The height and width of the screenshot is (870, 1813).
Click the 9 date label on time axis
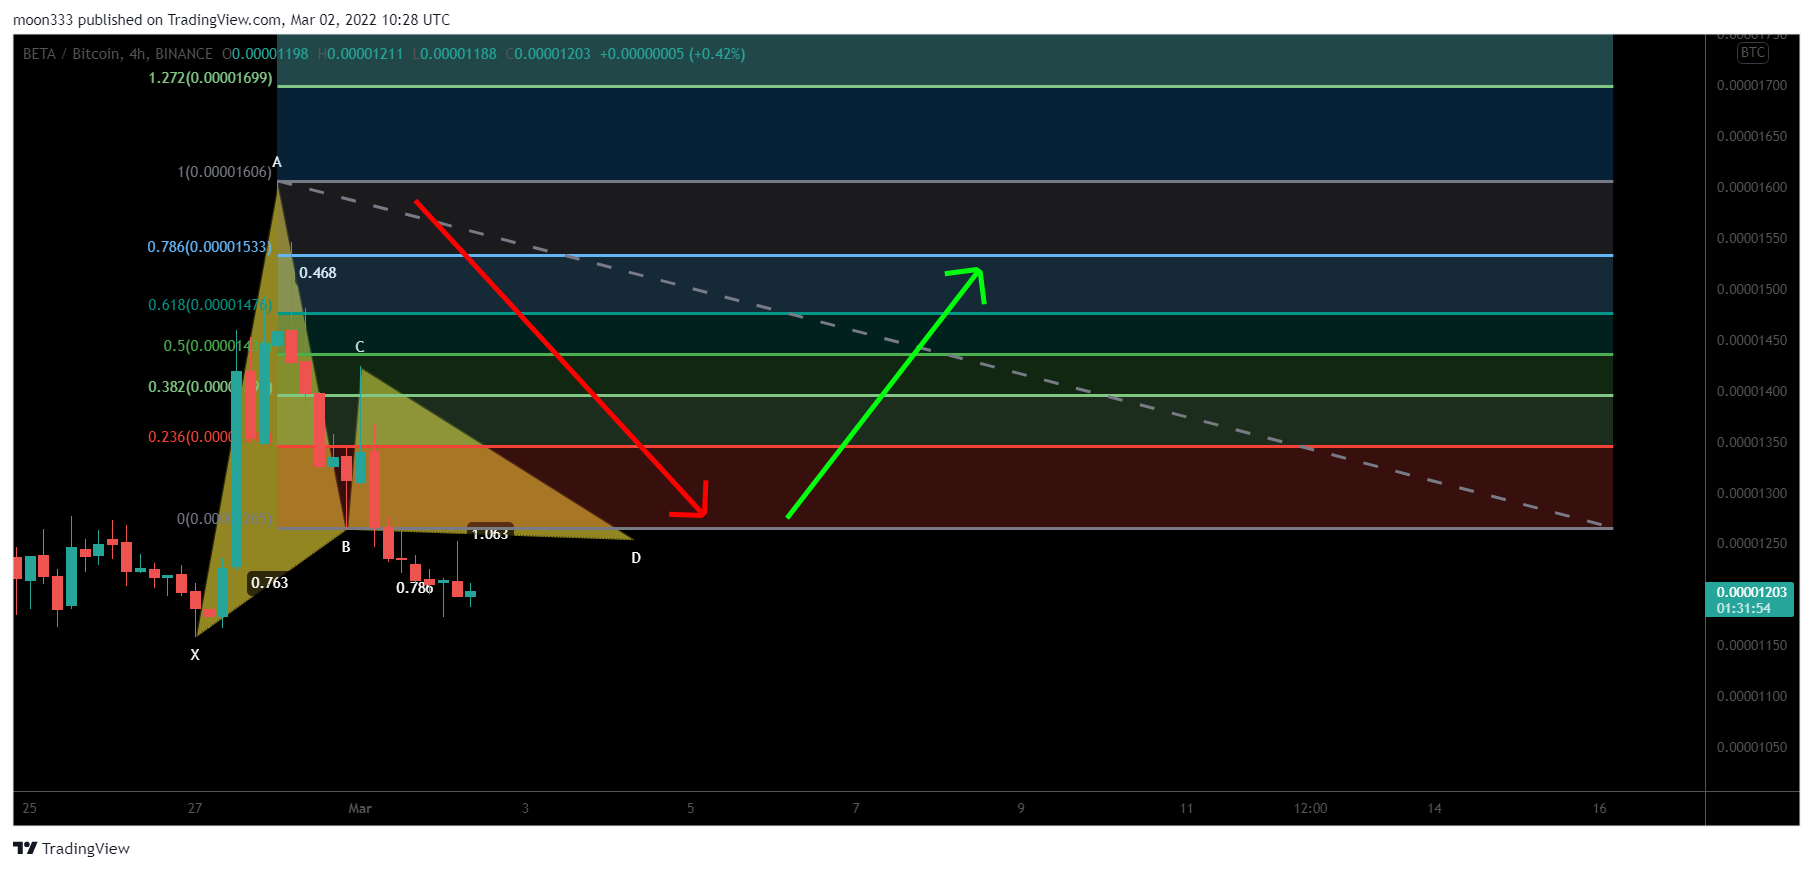1021,809
